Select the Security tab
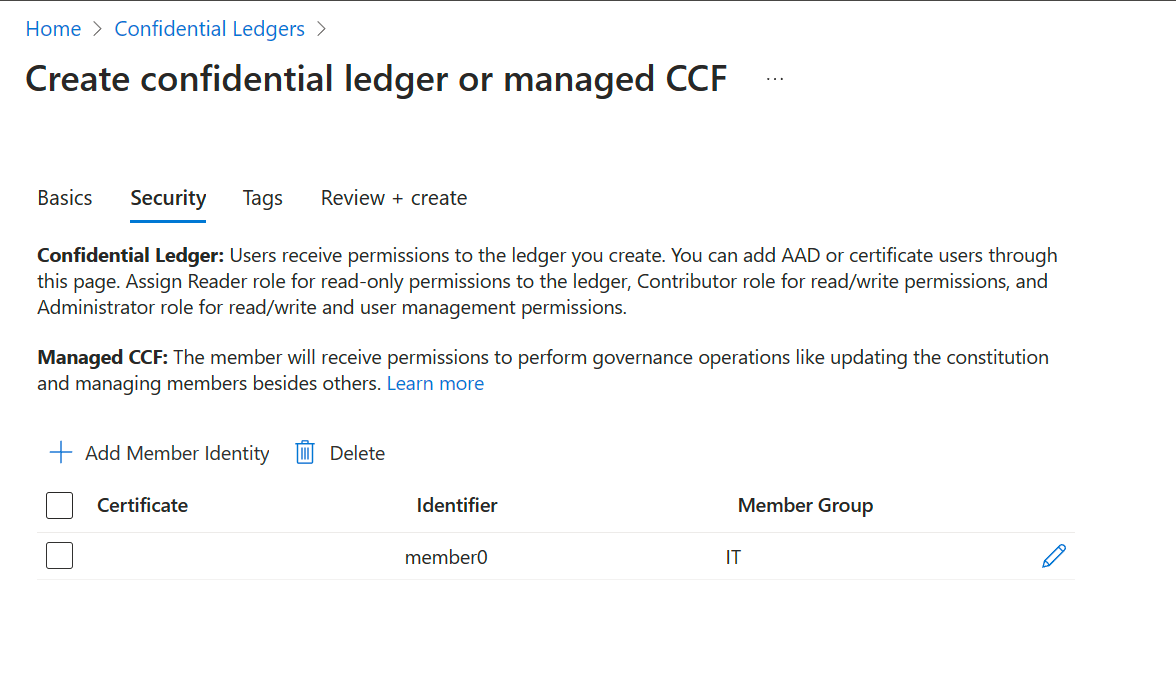The height and width of the screenshot is (691, 1176). [x=167, y=198]
